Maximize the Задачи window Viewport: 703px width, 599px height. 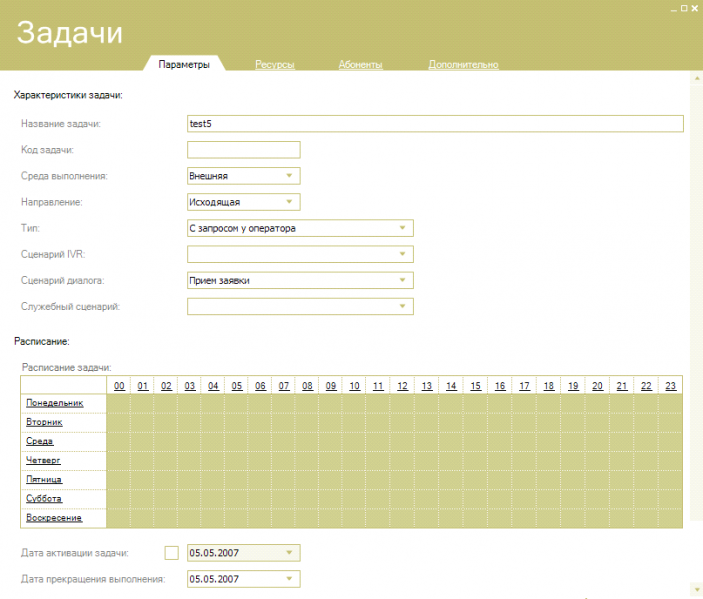click(684, 8)
